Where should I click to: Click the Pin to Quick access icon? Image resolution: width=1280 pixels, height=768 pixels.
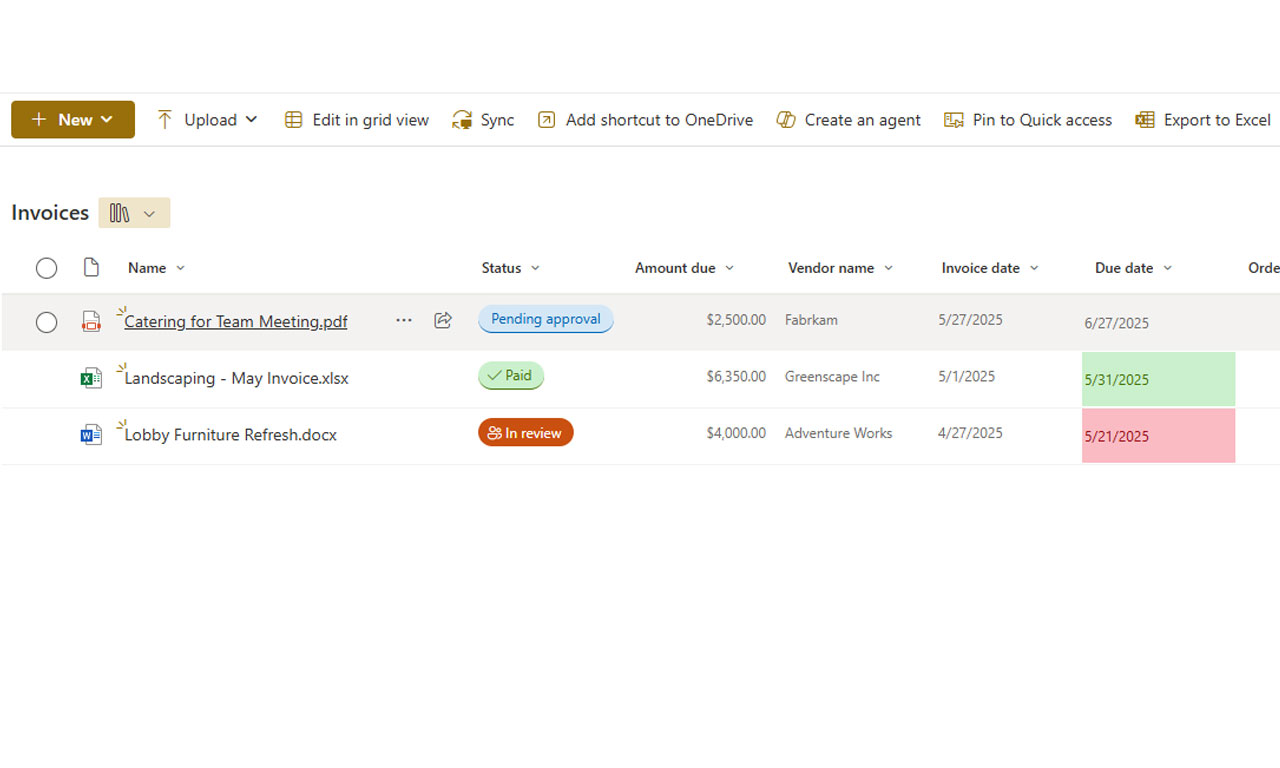[954, 119]
